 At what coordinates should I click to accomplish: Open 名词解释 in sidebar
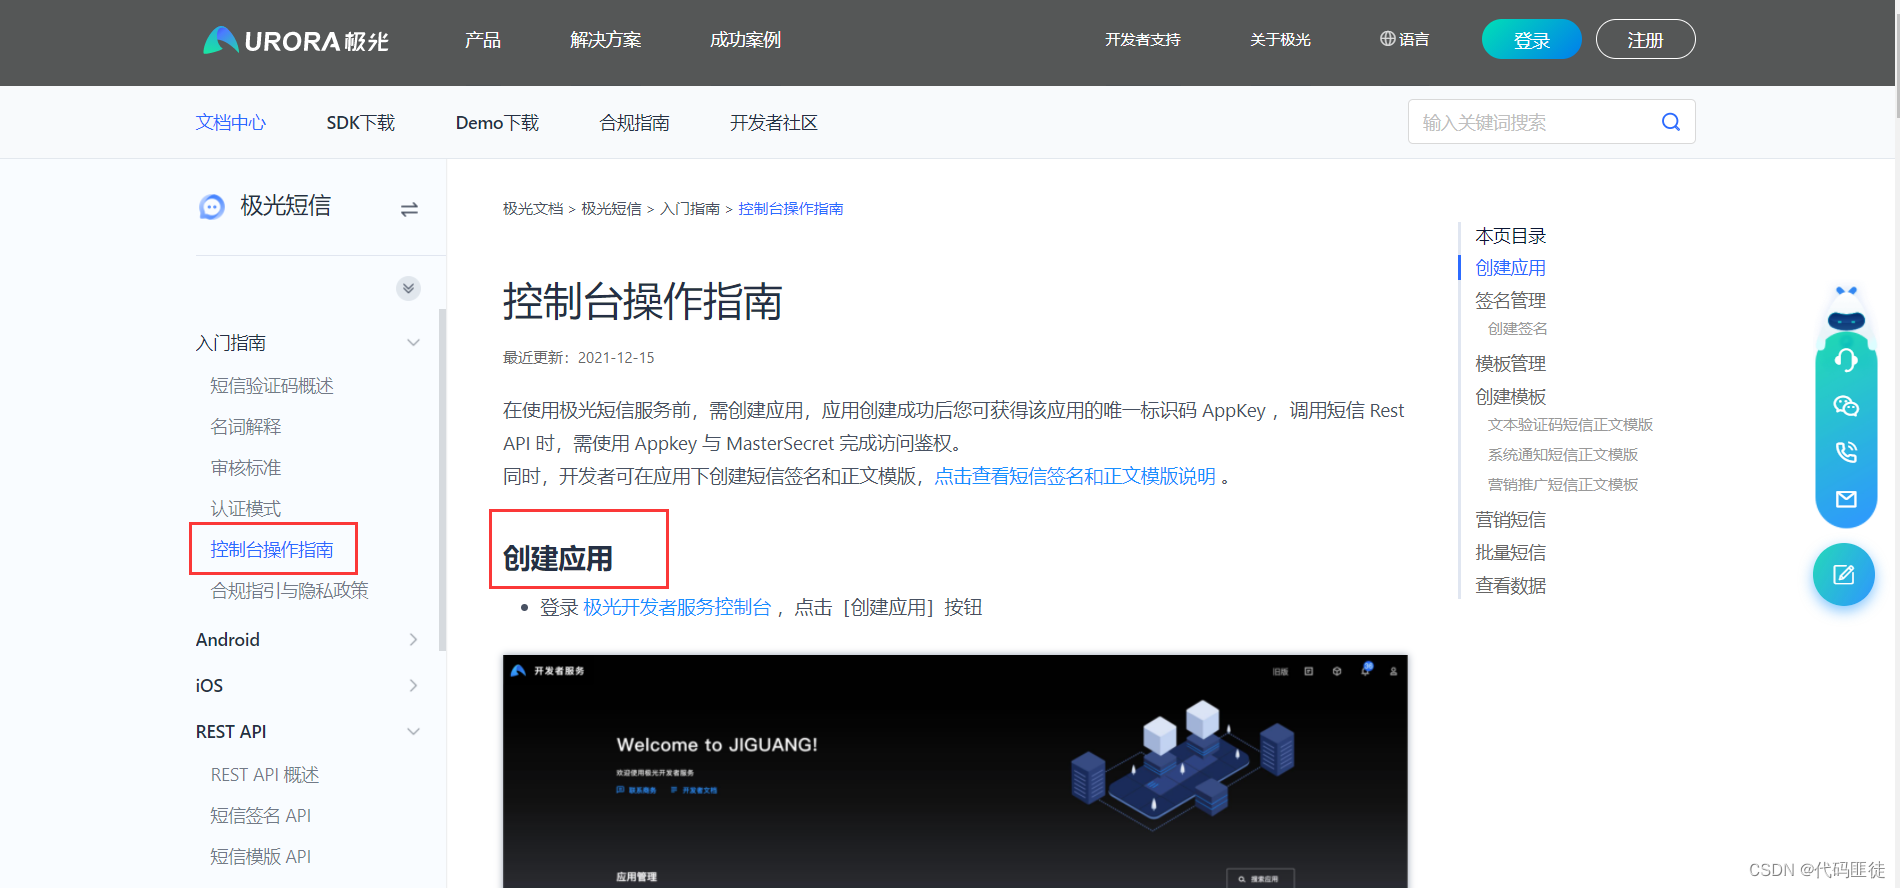coord(246,427)
